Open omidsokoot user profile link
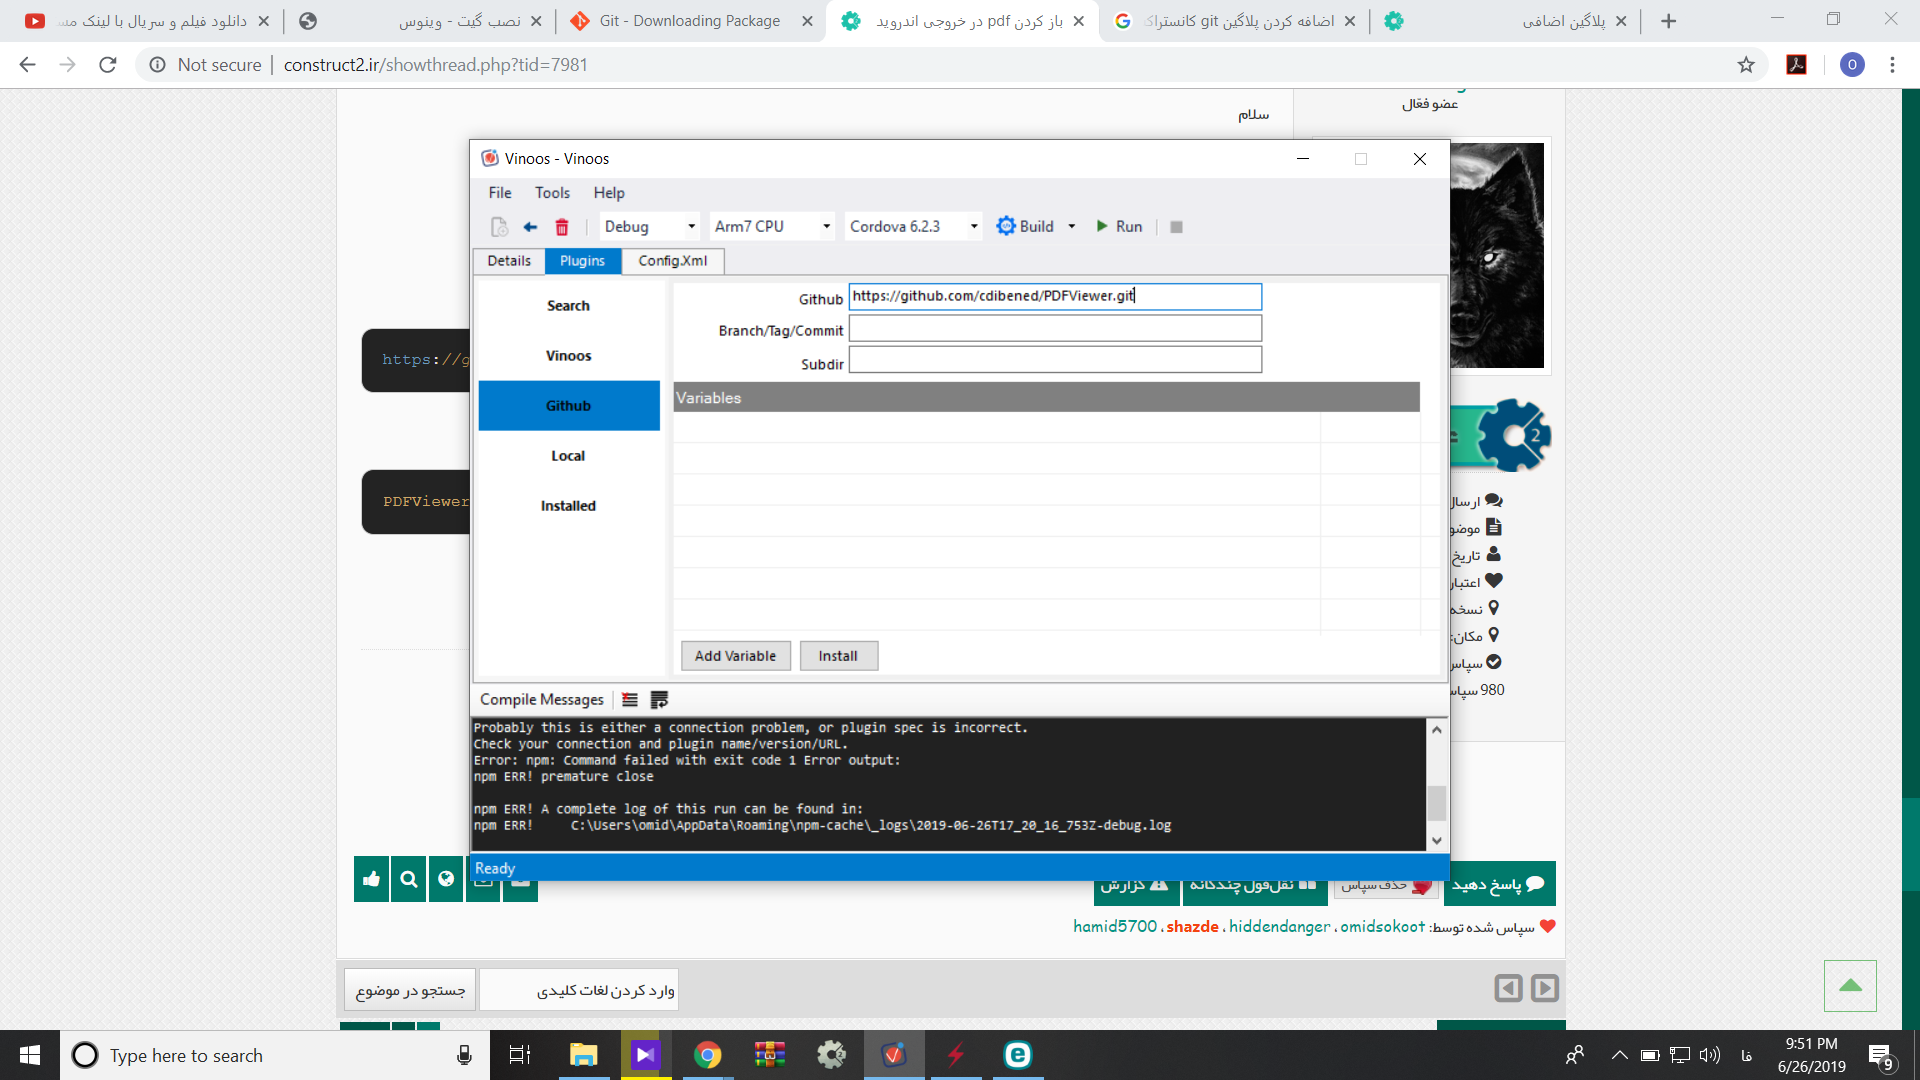The image size is (1920, 1080). click(1382, 927)
